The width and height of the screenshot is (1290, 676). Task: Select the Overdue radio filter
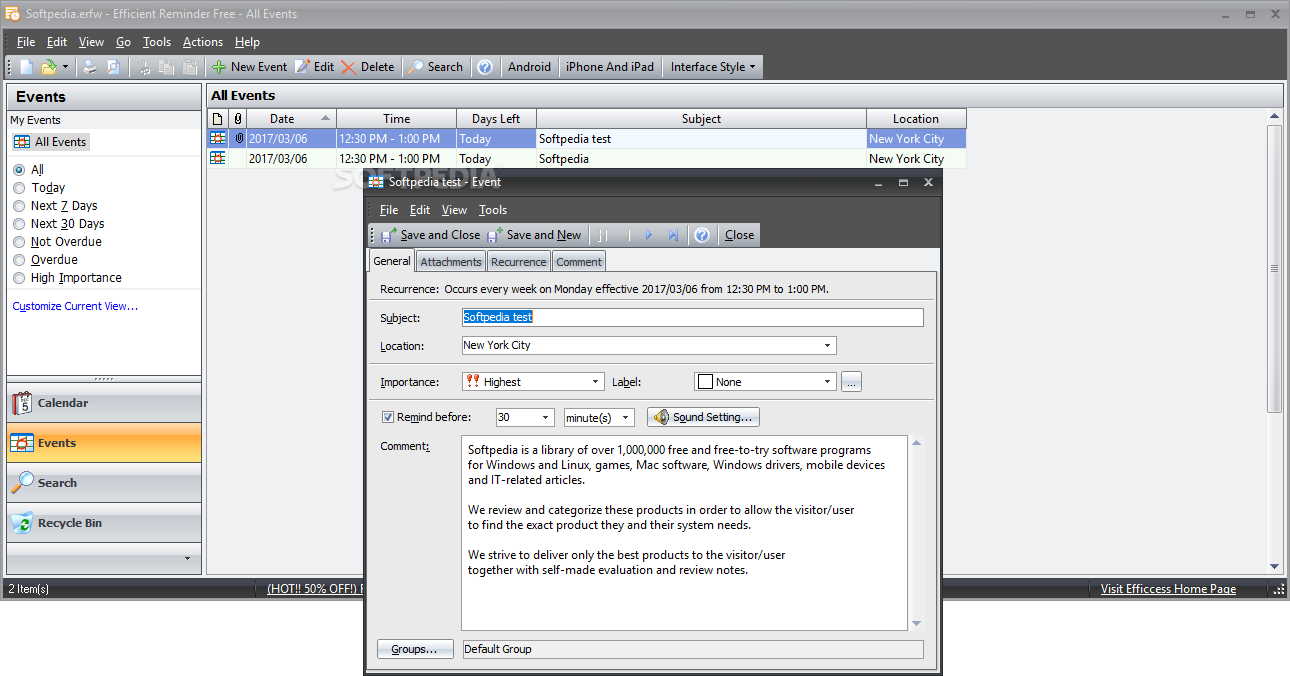(19, 260)
